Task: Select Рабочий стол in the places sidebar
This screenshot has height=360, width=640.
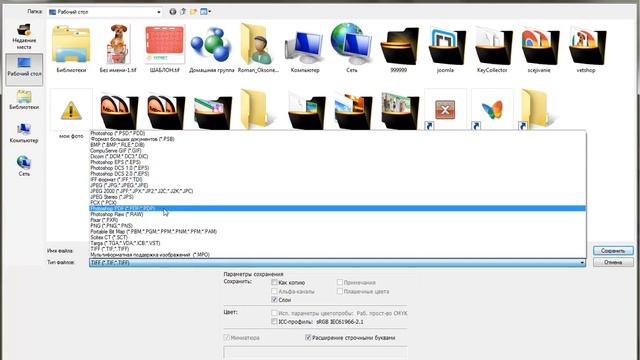Action: 24,69
